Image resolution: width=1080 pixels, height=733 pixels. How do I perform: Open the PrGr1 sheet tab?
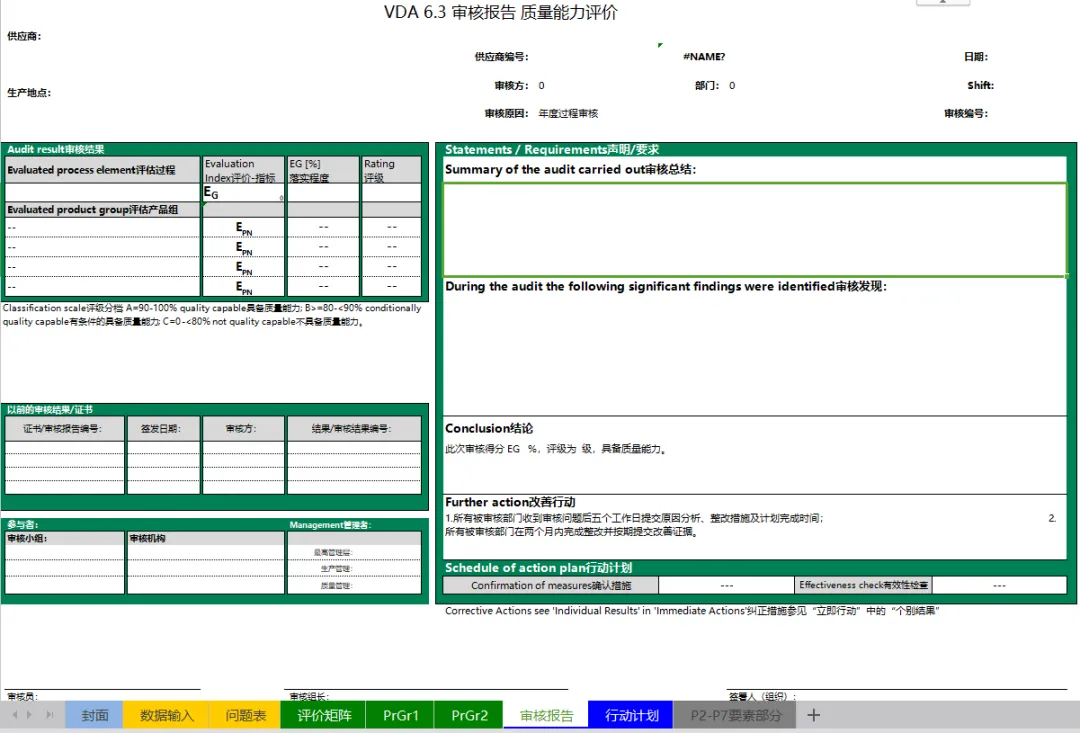tap(400, 715)
